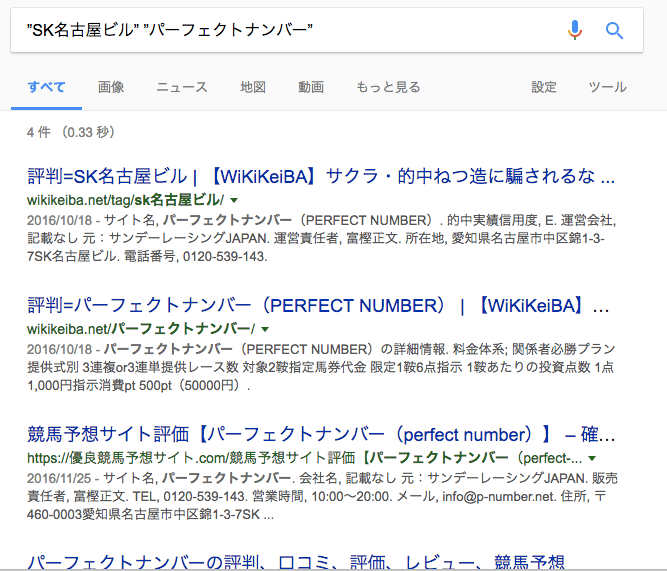Screen dimensions: 667x571
Task: Switch to the ニュース tab
Action: 182,87
